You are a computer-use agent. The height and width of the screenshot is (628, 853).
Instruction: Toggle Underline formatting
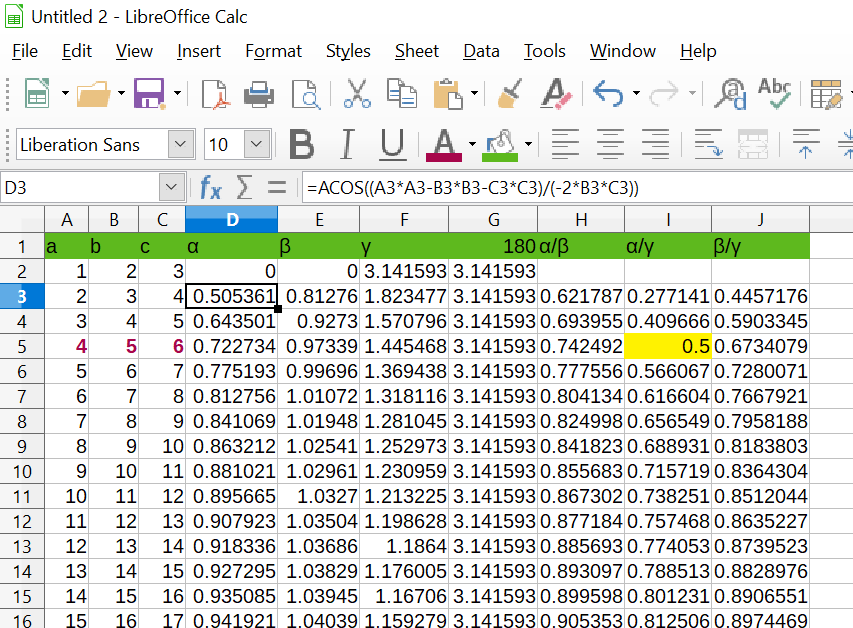(392, 145)
